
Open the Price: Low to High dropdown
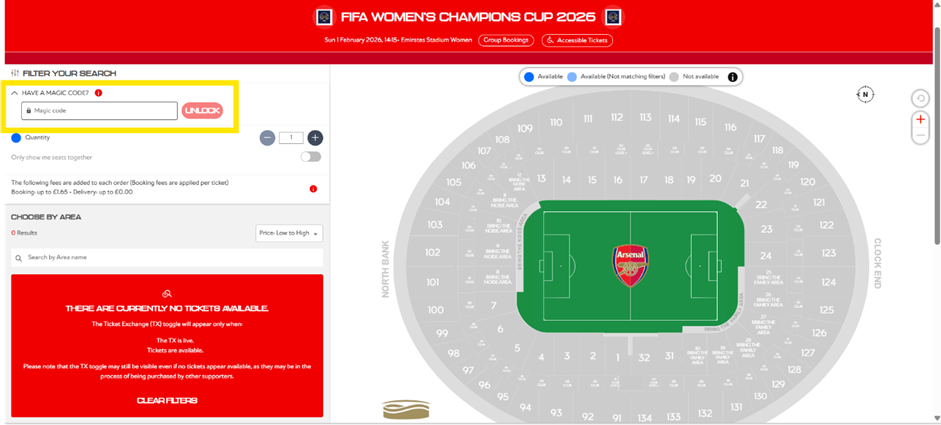coord(289,233)
